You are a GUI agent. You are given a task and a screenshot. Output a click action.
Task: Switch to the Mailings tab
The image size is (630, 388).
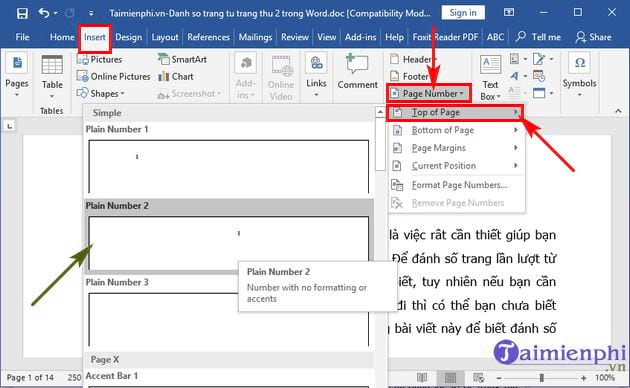255,37
